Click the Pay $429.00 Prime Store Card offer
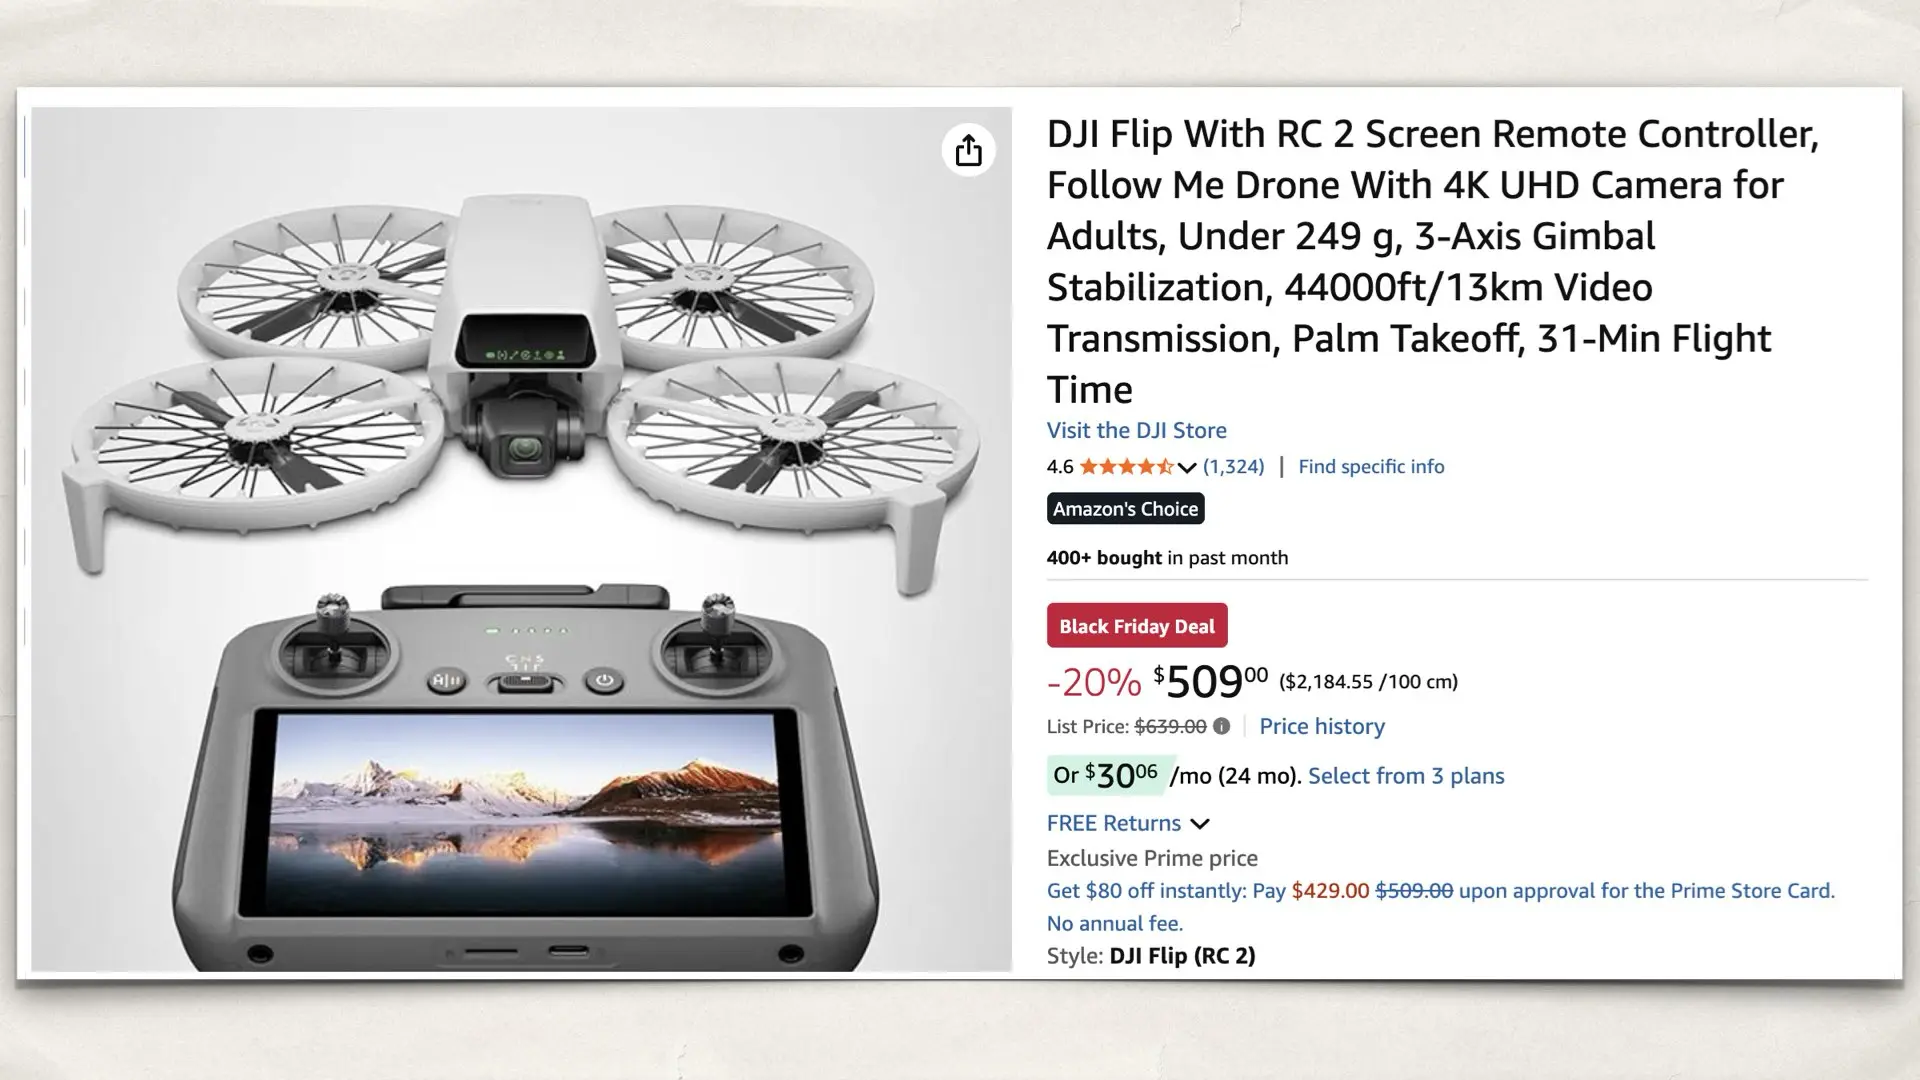The width and height of the screenshot is (1920, 1080). point(1330,890)
